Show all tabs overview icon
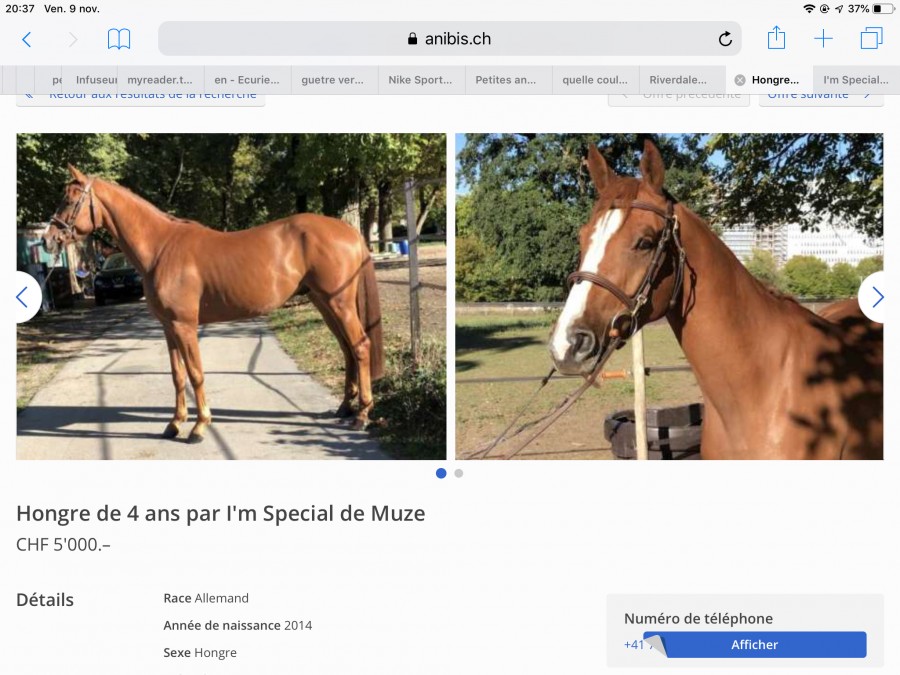This screenshot has height=675, width=900. tap(871, 38)
